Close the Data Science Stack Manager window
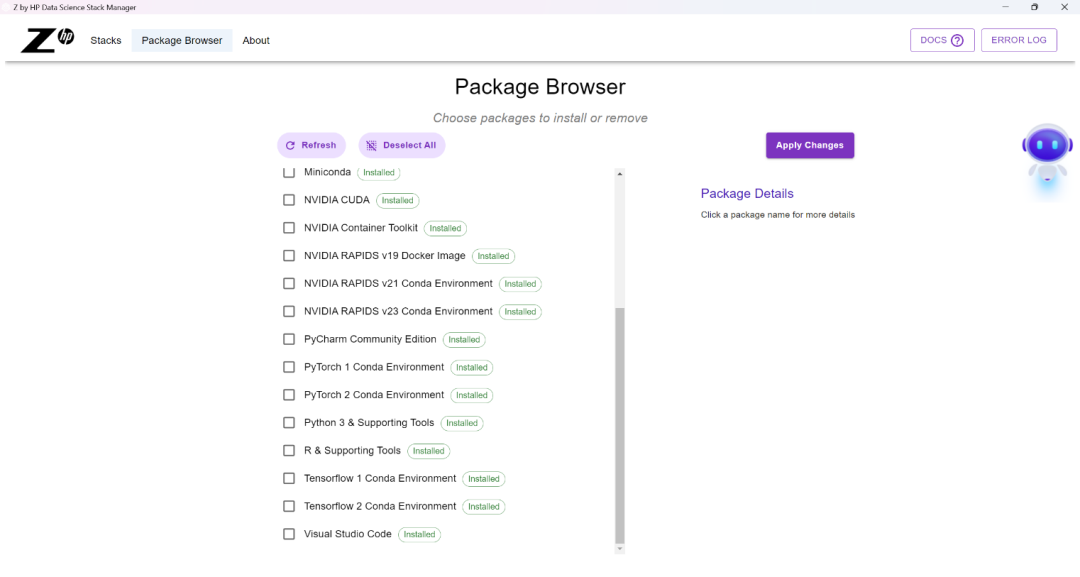This screenshot has height=577, width=1080. click(1064, 7)
